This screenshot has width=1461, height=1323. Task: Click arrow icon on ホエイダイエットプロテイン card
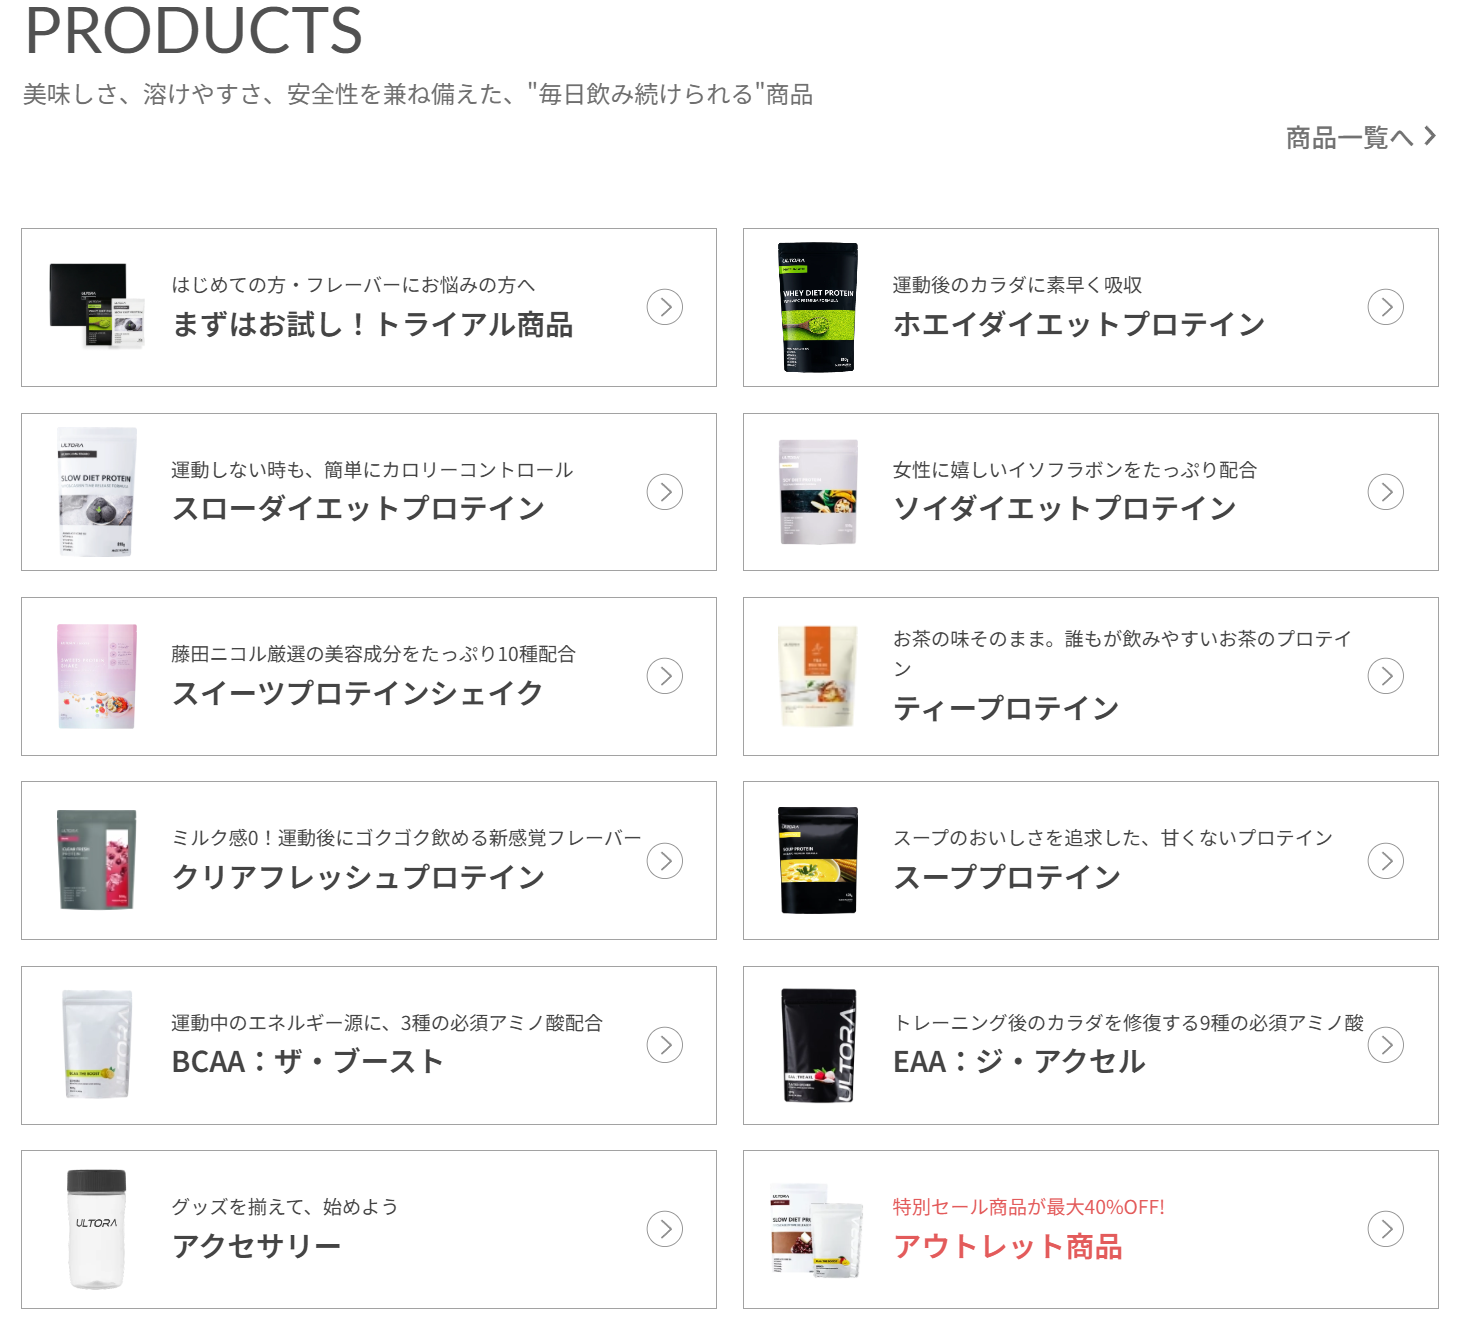coord(1386,307)
